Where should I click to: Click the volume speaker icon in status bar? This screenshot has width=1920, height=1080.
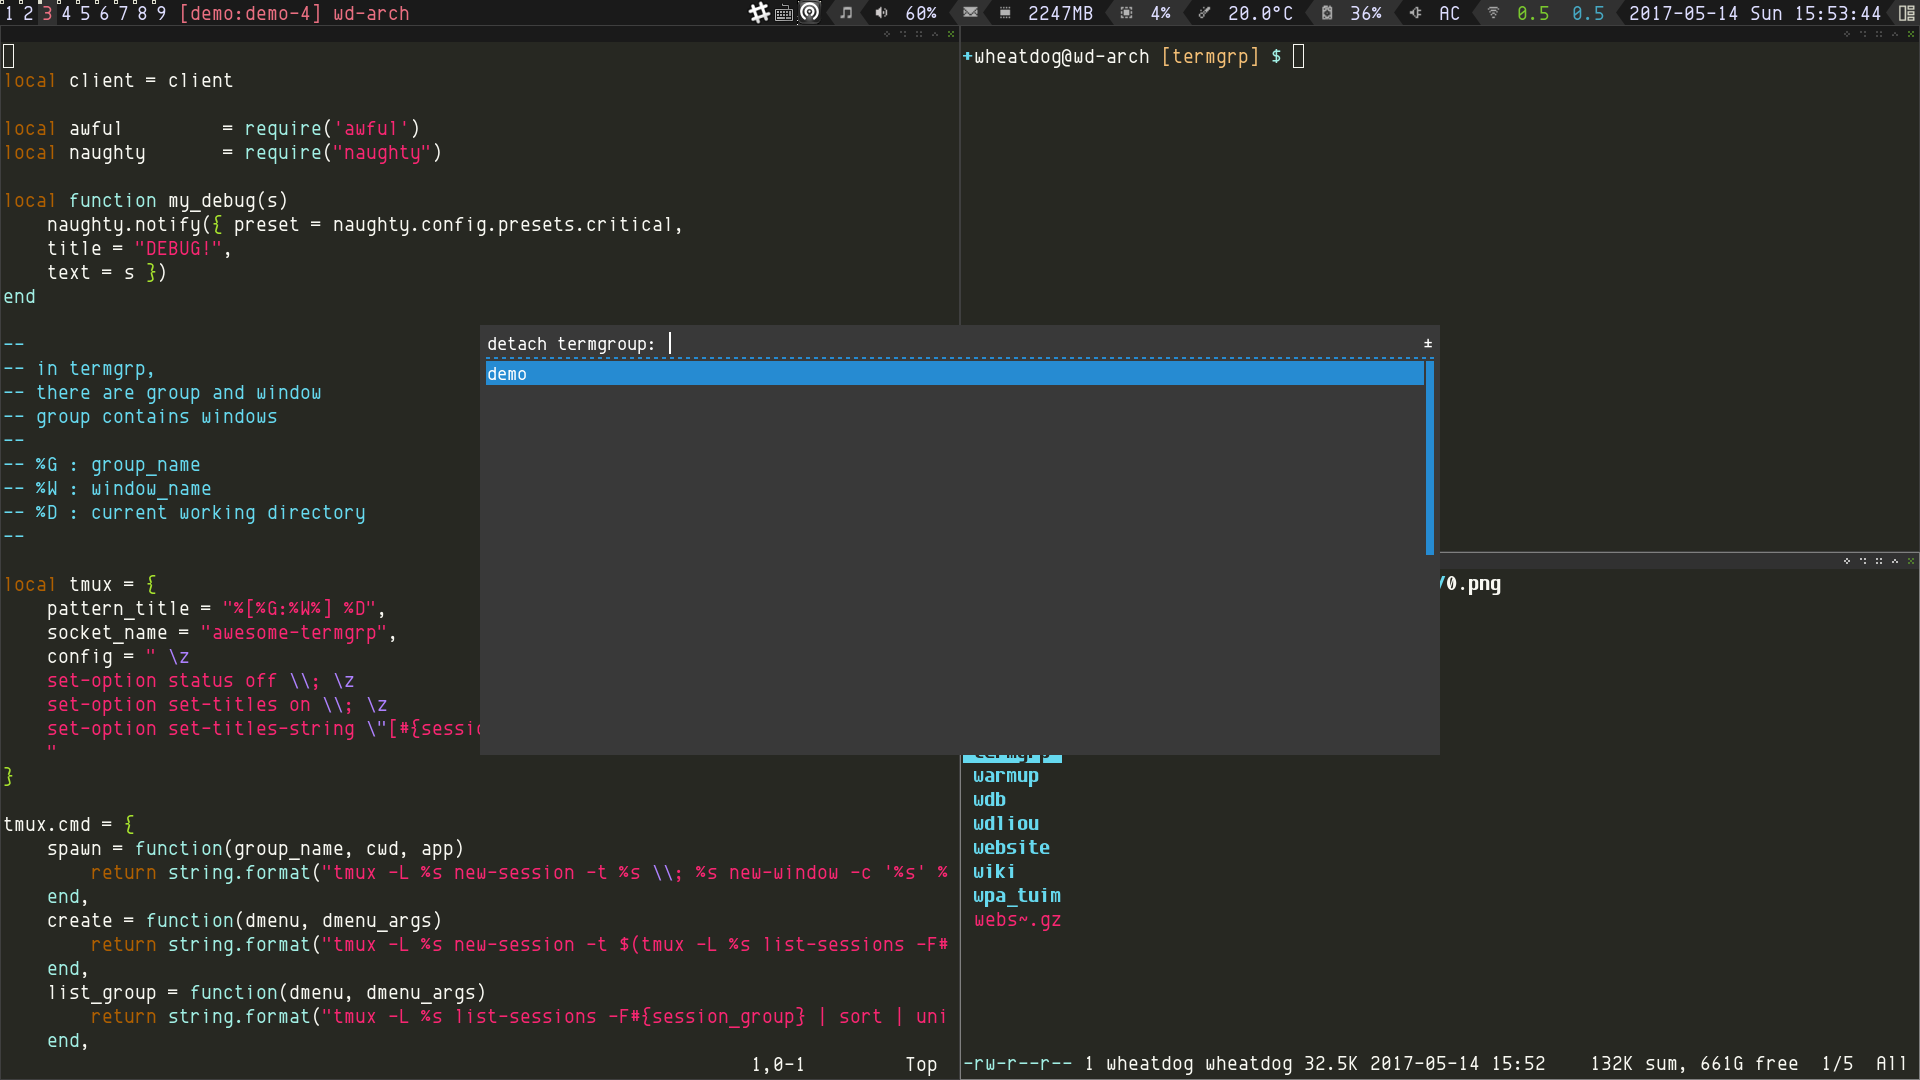881,13
